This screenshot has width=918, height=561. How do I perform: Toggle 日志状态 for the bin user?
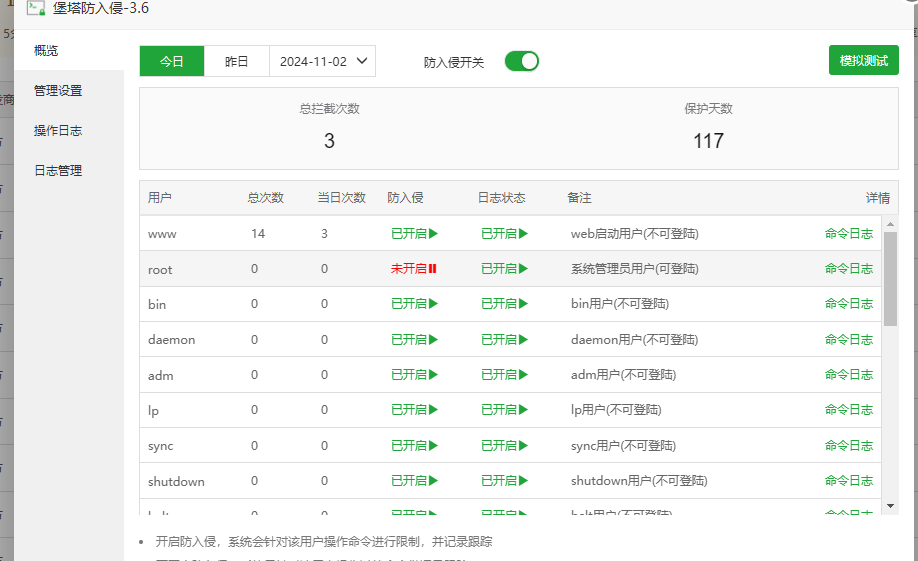pyautogui.click(x=503, y=304)
